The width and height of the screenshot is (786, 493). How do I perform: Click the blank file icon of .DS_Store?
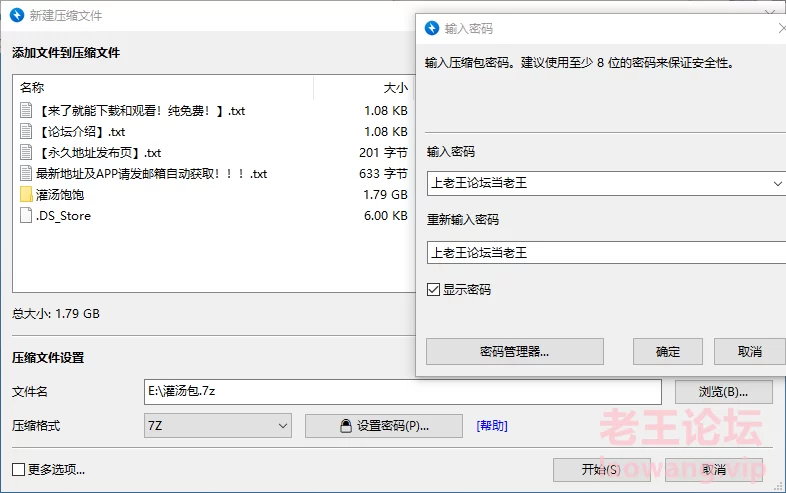click(26, 216)
